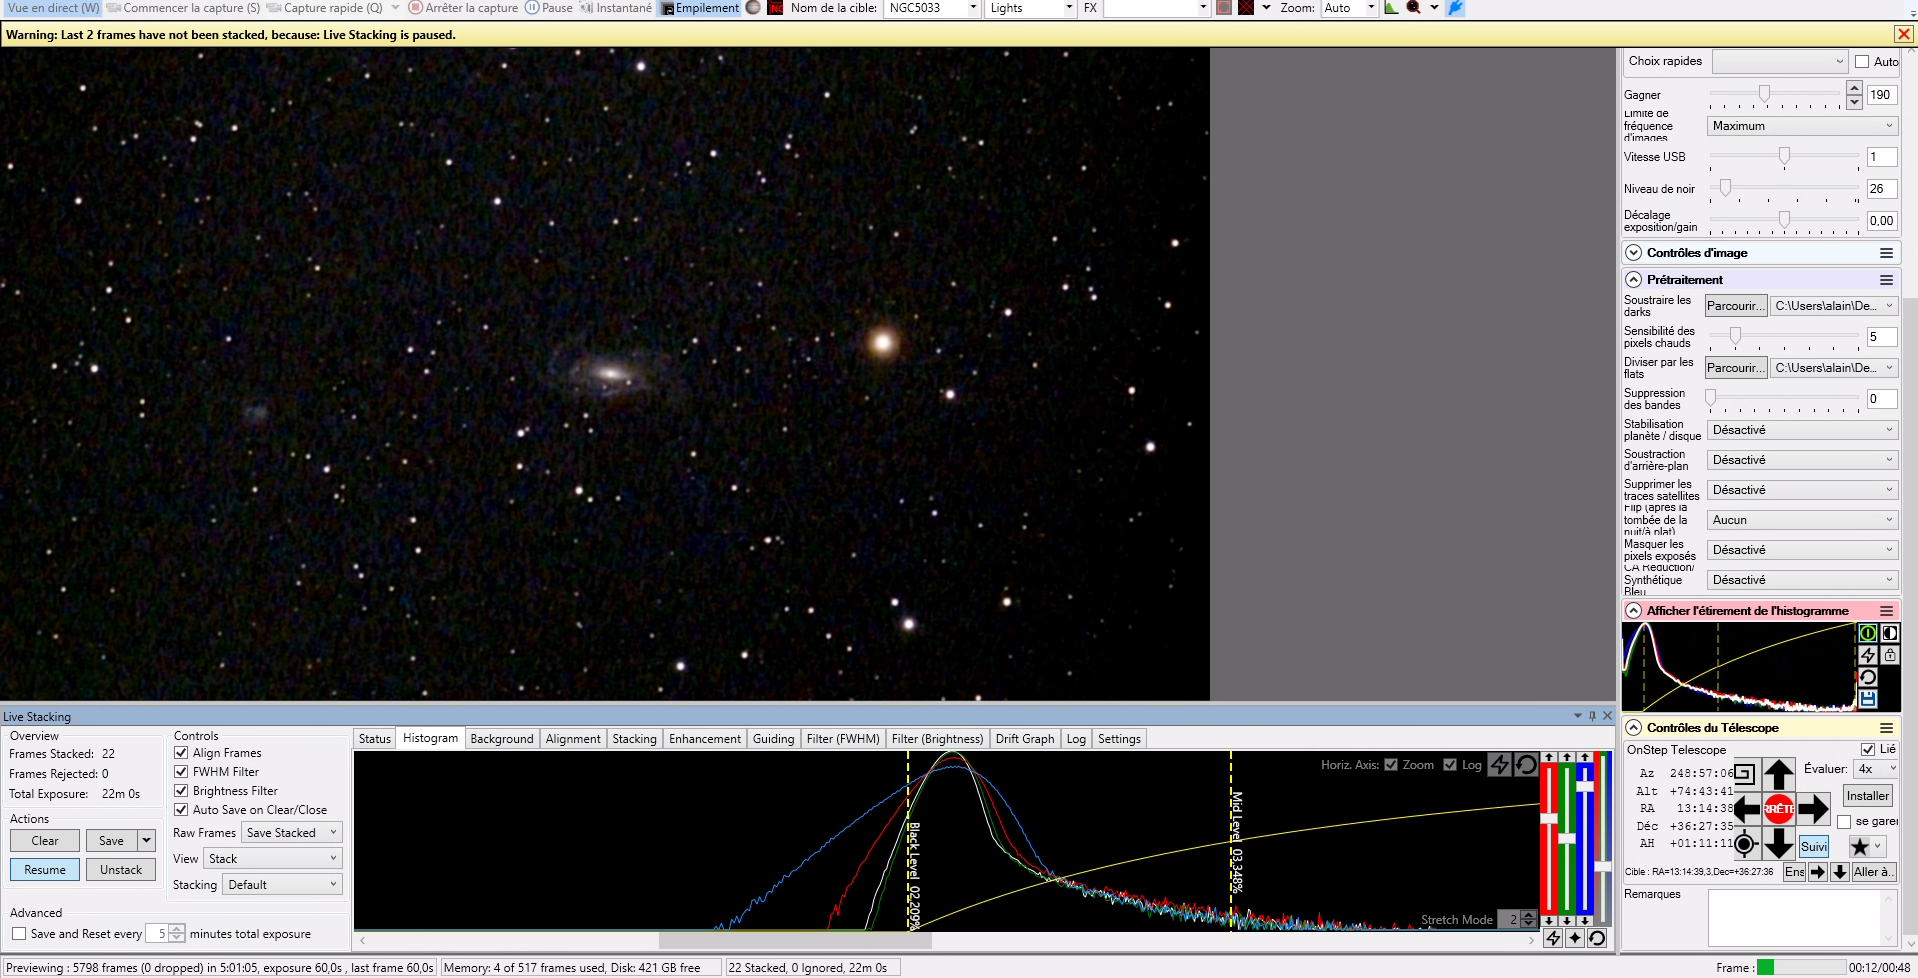Toggle the Horiz. Axis Zoom checkbox
Viewport: 1918px width, 978px height.
(1391, 765)
